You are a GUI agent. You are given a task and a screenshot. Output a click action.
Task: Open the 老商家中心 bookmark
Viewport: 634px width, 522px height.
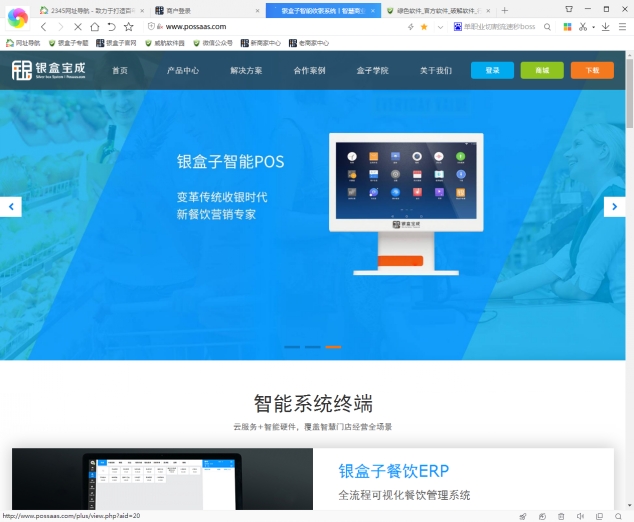pos(309,43)
